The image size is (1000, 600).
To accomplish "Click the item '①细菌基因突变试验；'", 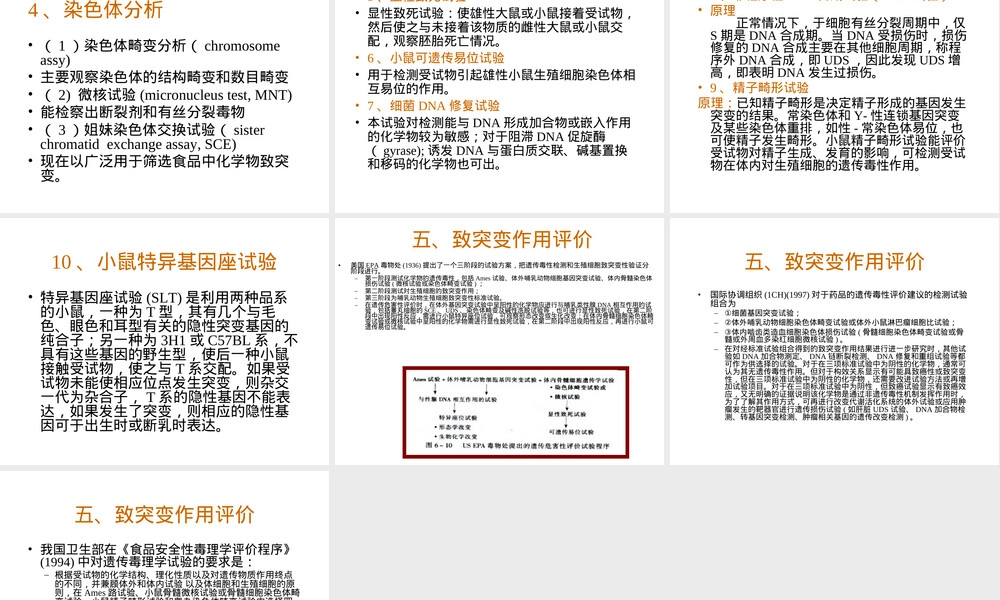I will 761,313.
